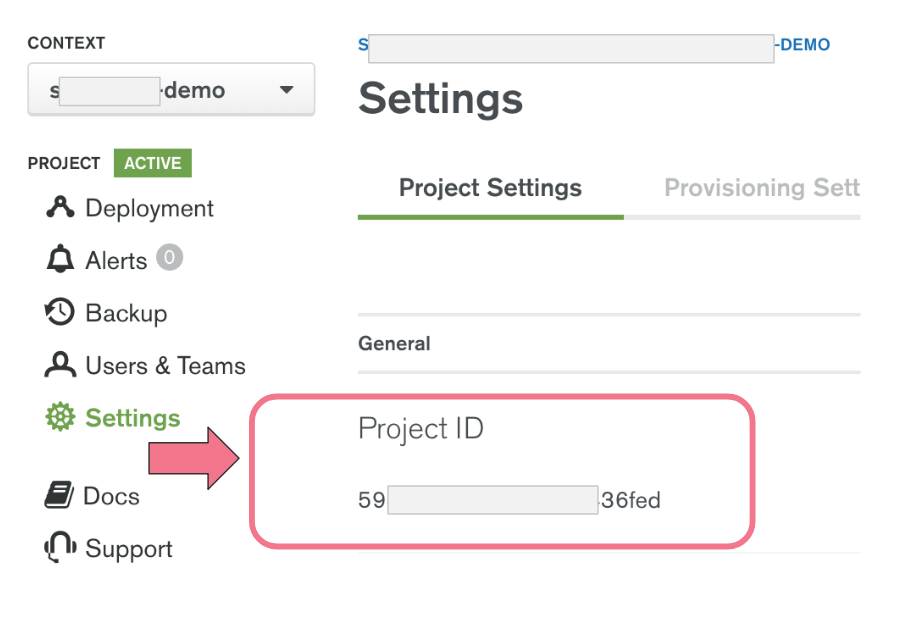The height and width of the screenshot is (644, 916).
Task: Click the Support headset icon
Action: pyautogui.click(x=60, y=548)
